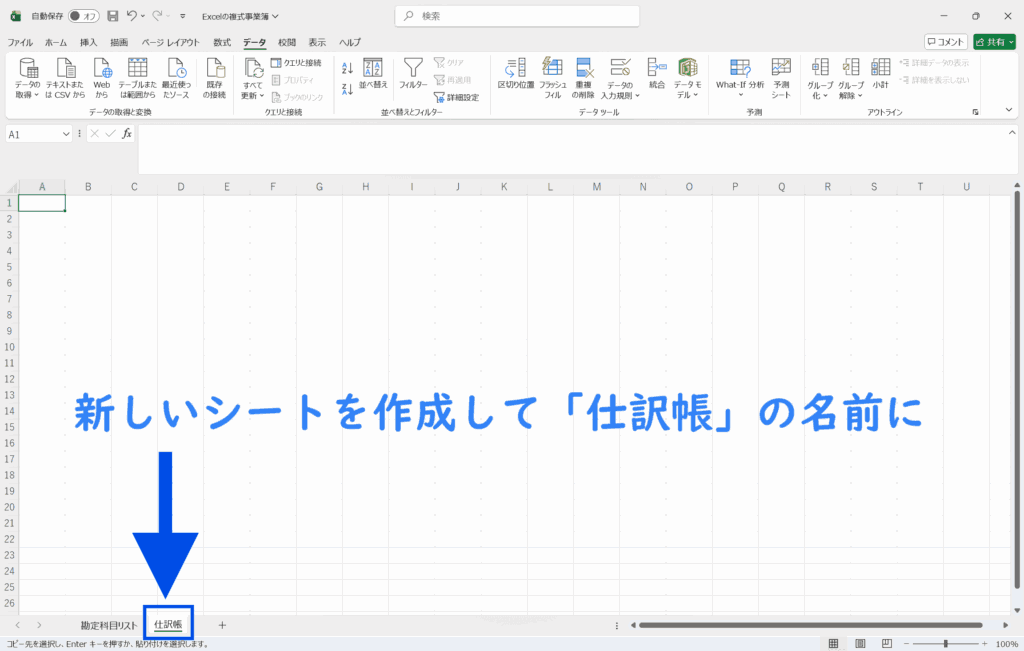This screenshot has width=1024, height=651.
Task: Click the zoom slider in status bar
Action: (x=946, y=644)
